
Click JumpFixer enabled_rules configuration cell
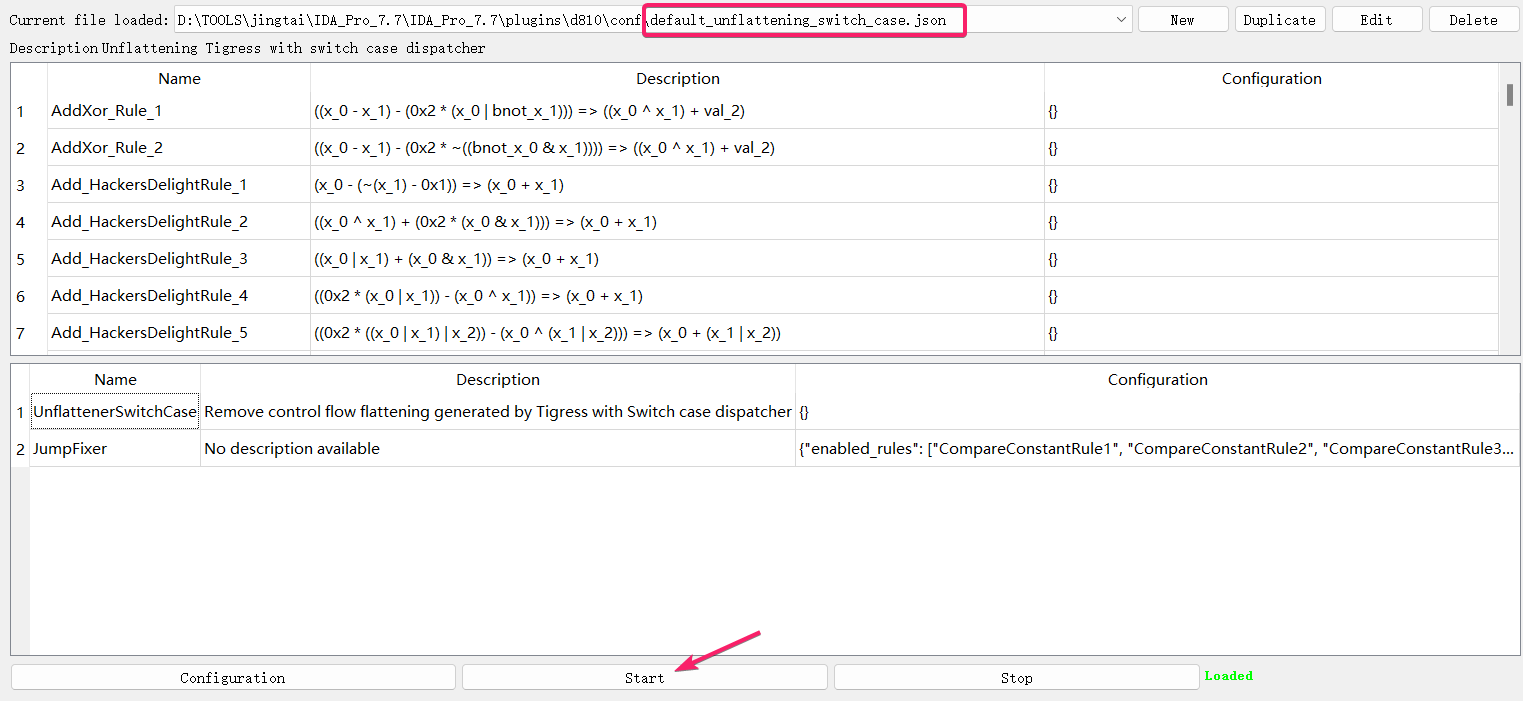coord(1156,449)
